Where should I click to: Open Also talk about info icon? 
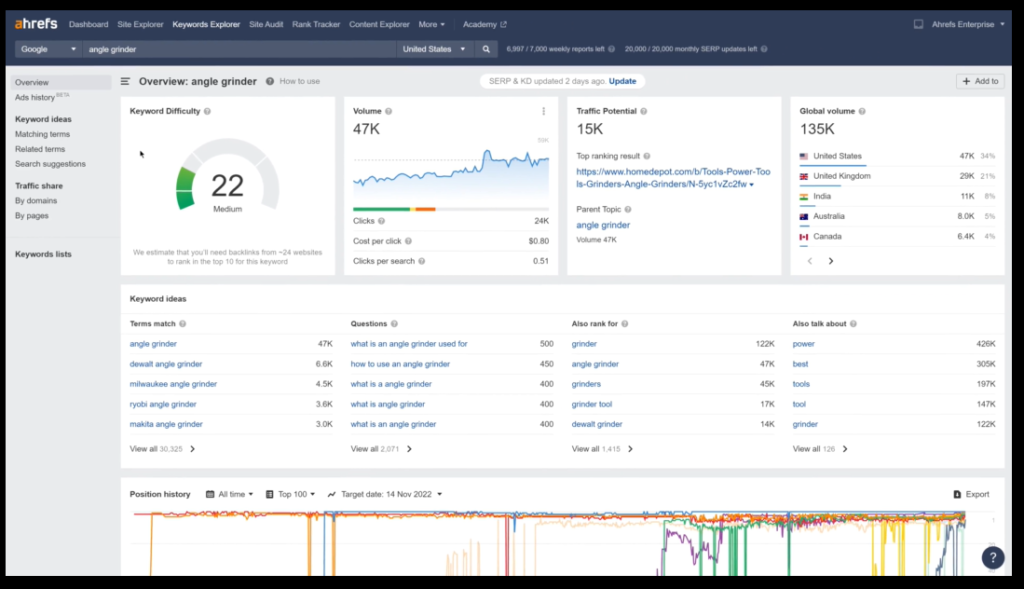coord(854,324)
